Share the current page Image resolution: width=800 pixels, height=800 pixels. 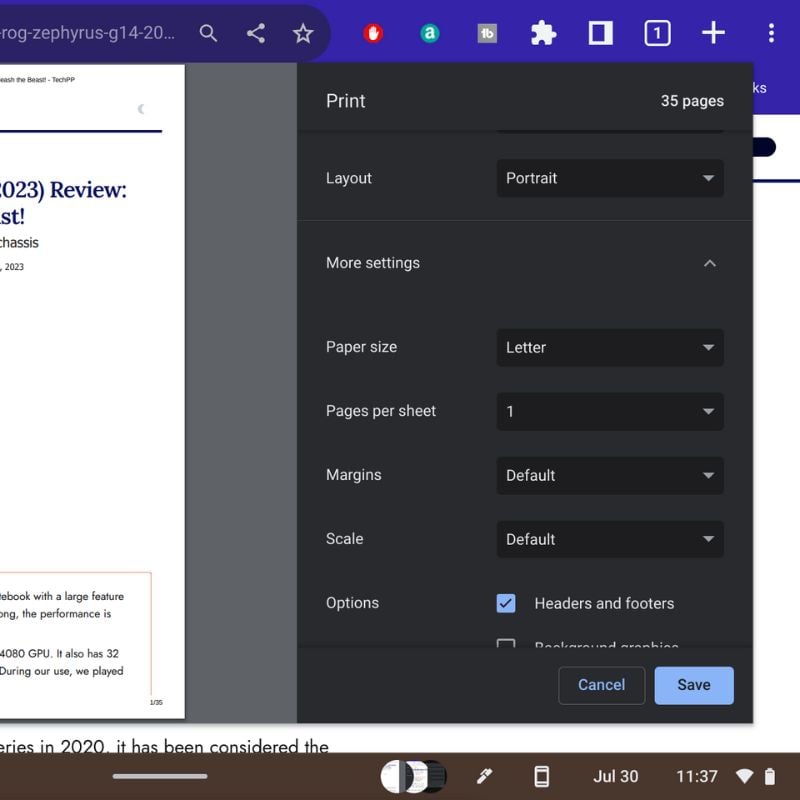tap(255, 32)
